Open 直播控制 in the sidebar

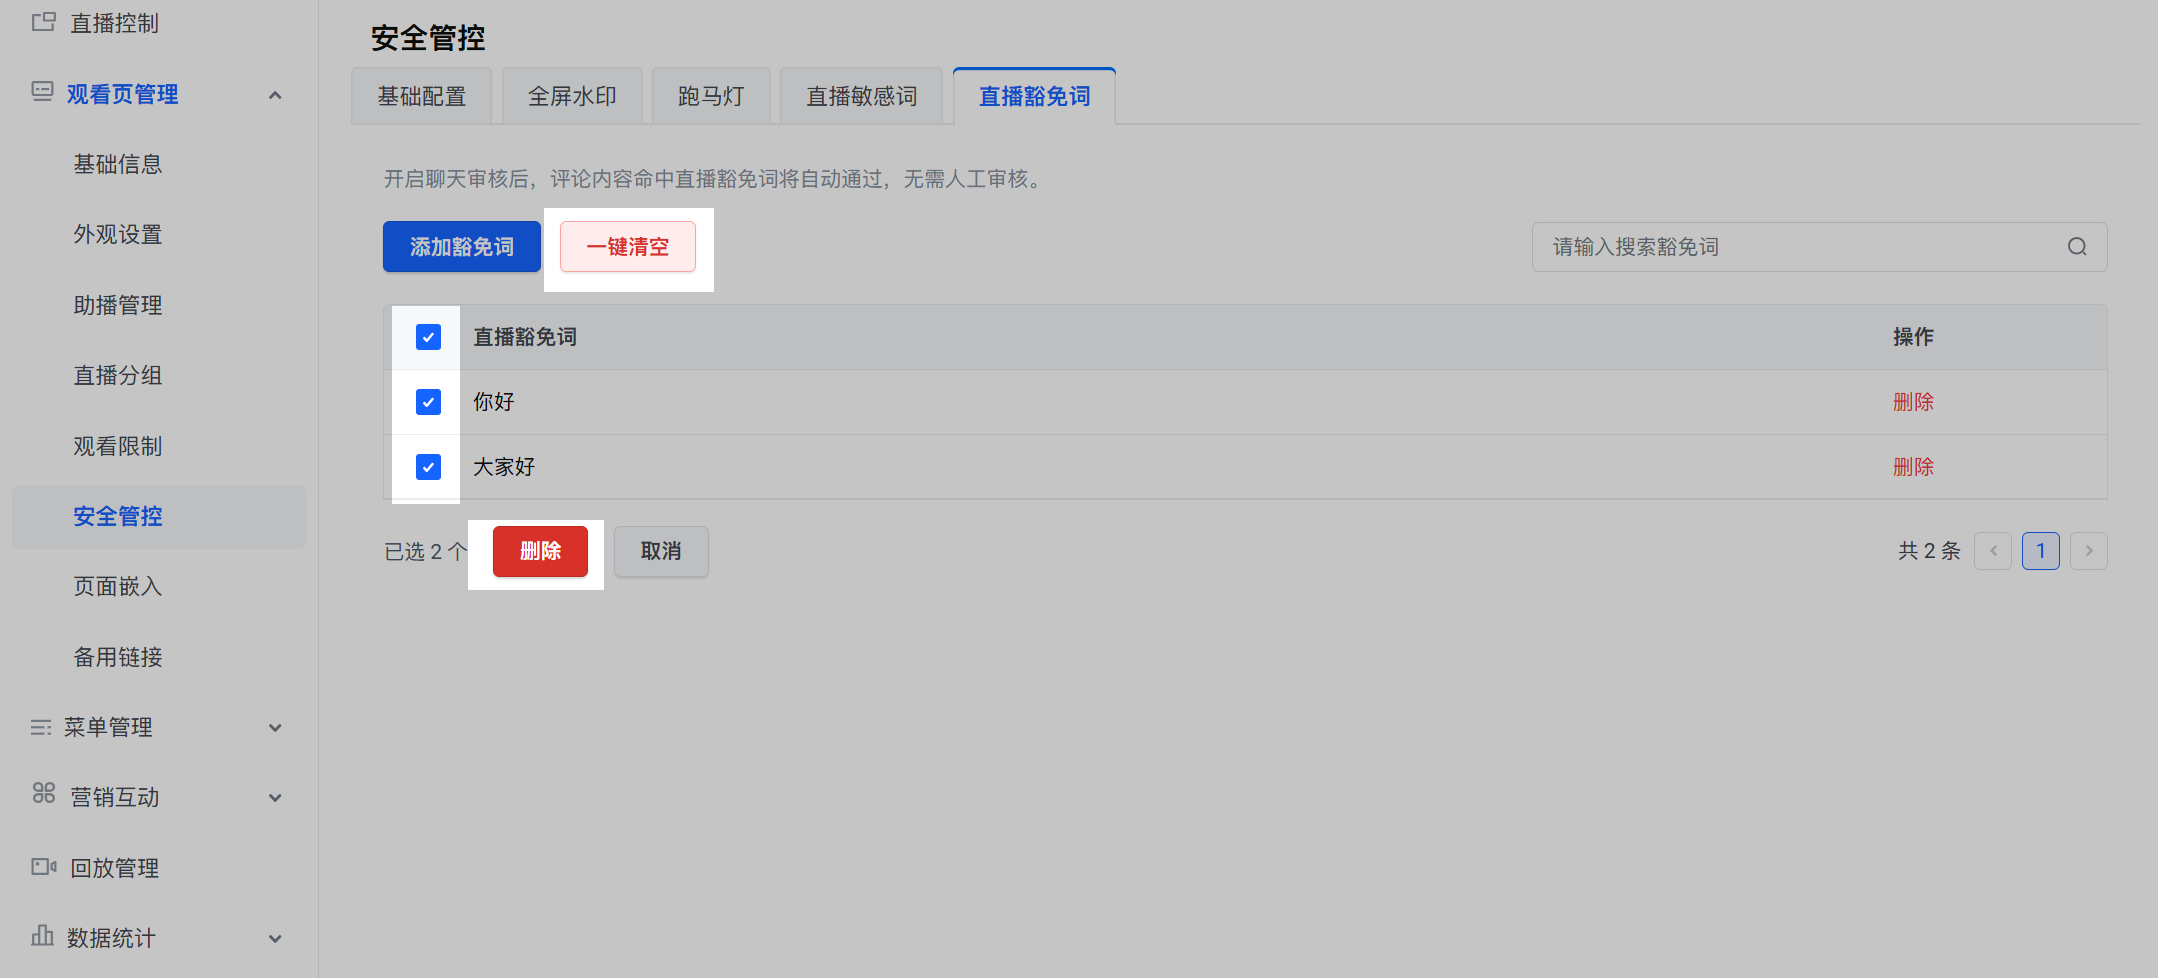(x=115, y=23)
